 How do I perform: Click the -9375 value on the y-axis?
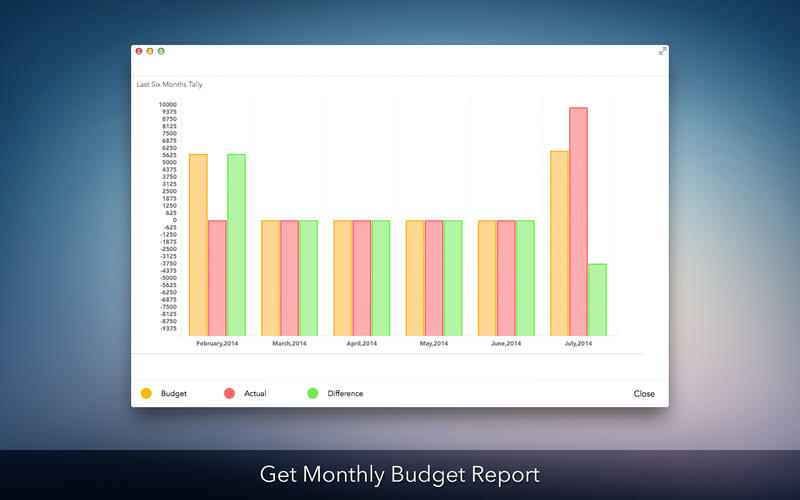[169, 329]
